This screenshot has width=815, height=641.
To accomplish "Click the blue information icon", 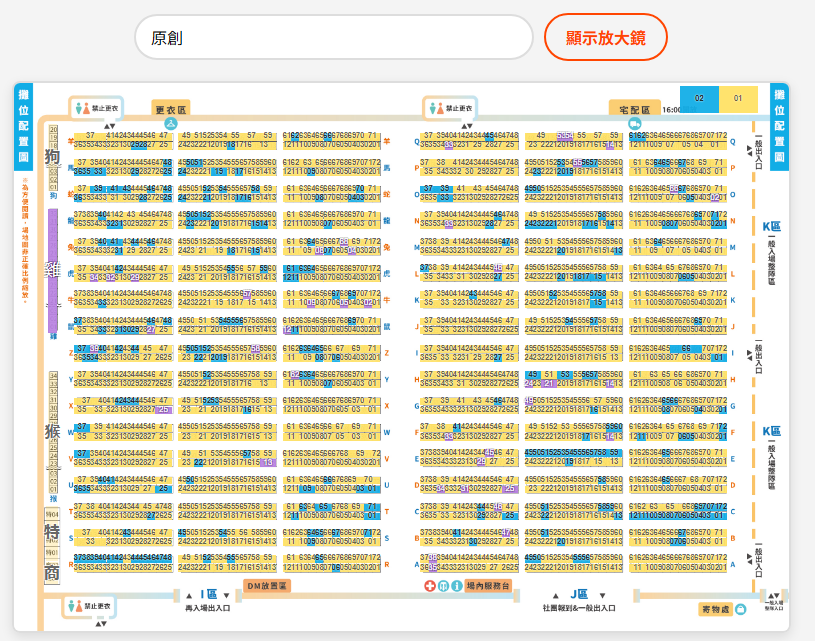I will (457, 586).
